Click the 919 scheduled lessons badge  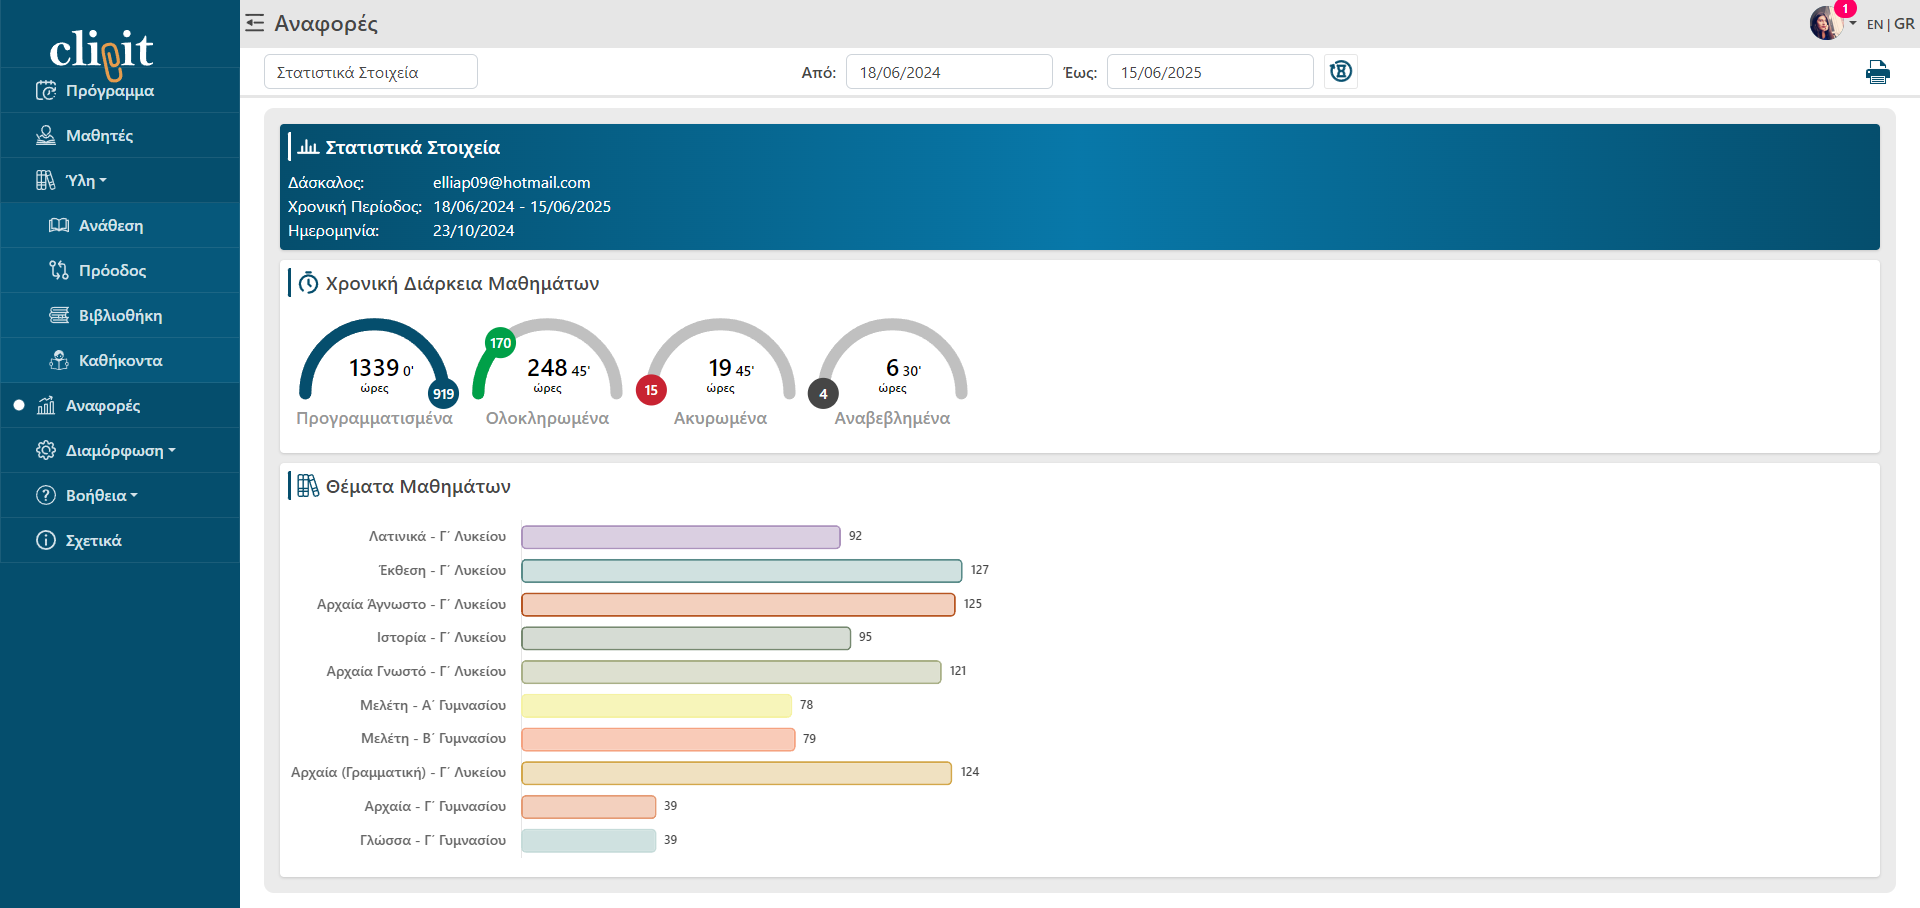point(443,394)
